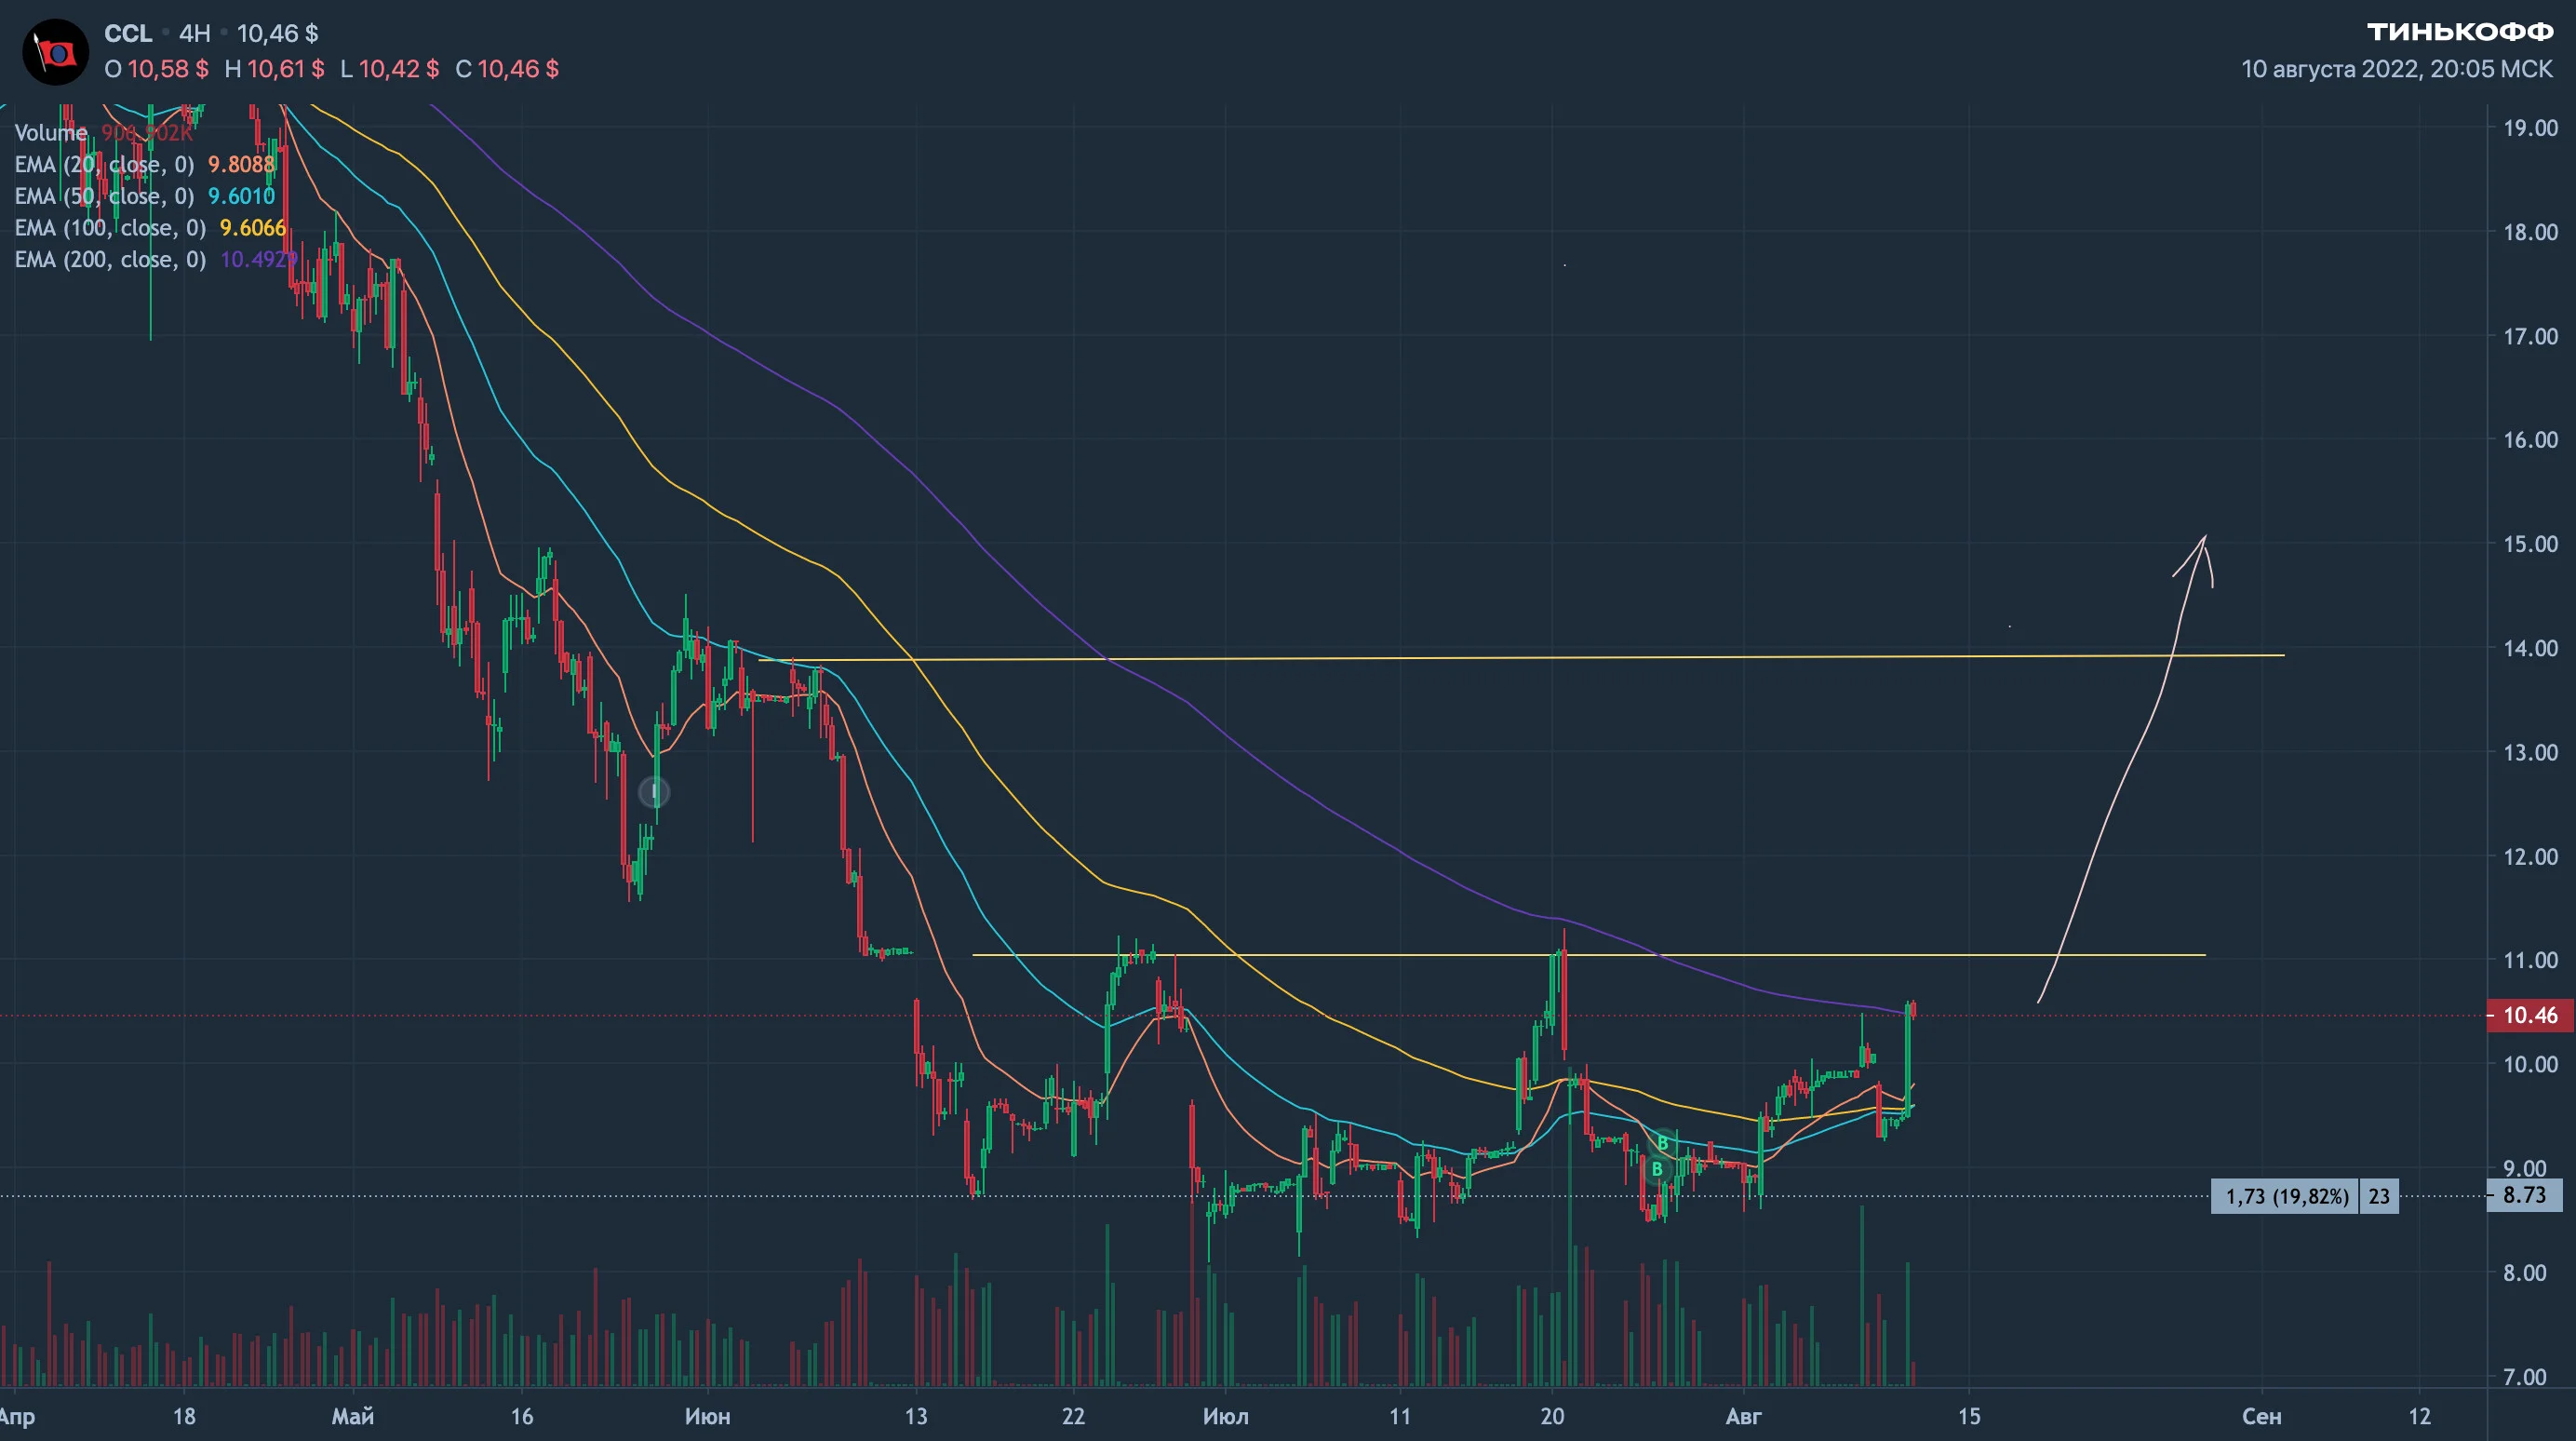Select the lower yellow horizontal line at 11.00

(x=1588, y=955)
